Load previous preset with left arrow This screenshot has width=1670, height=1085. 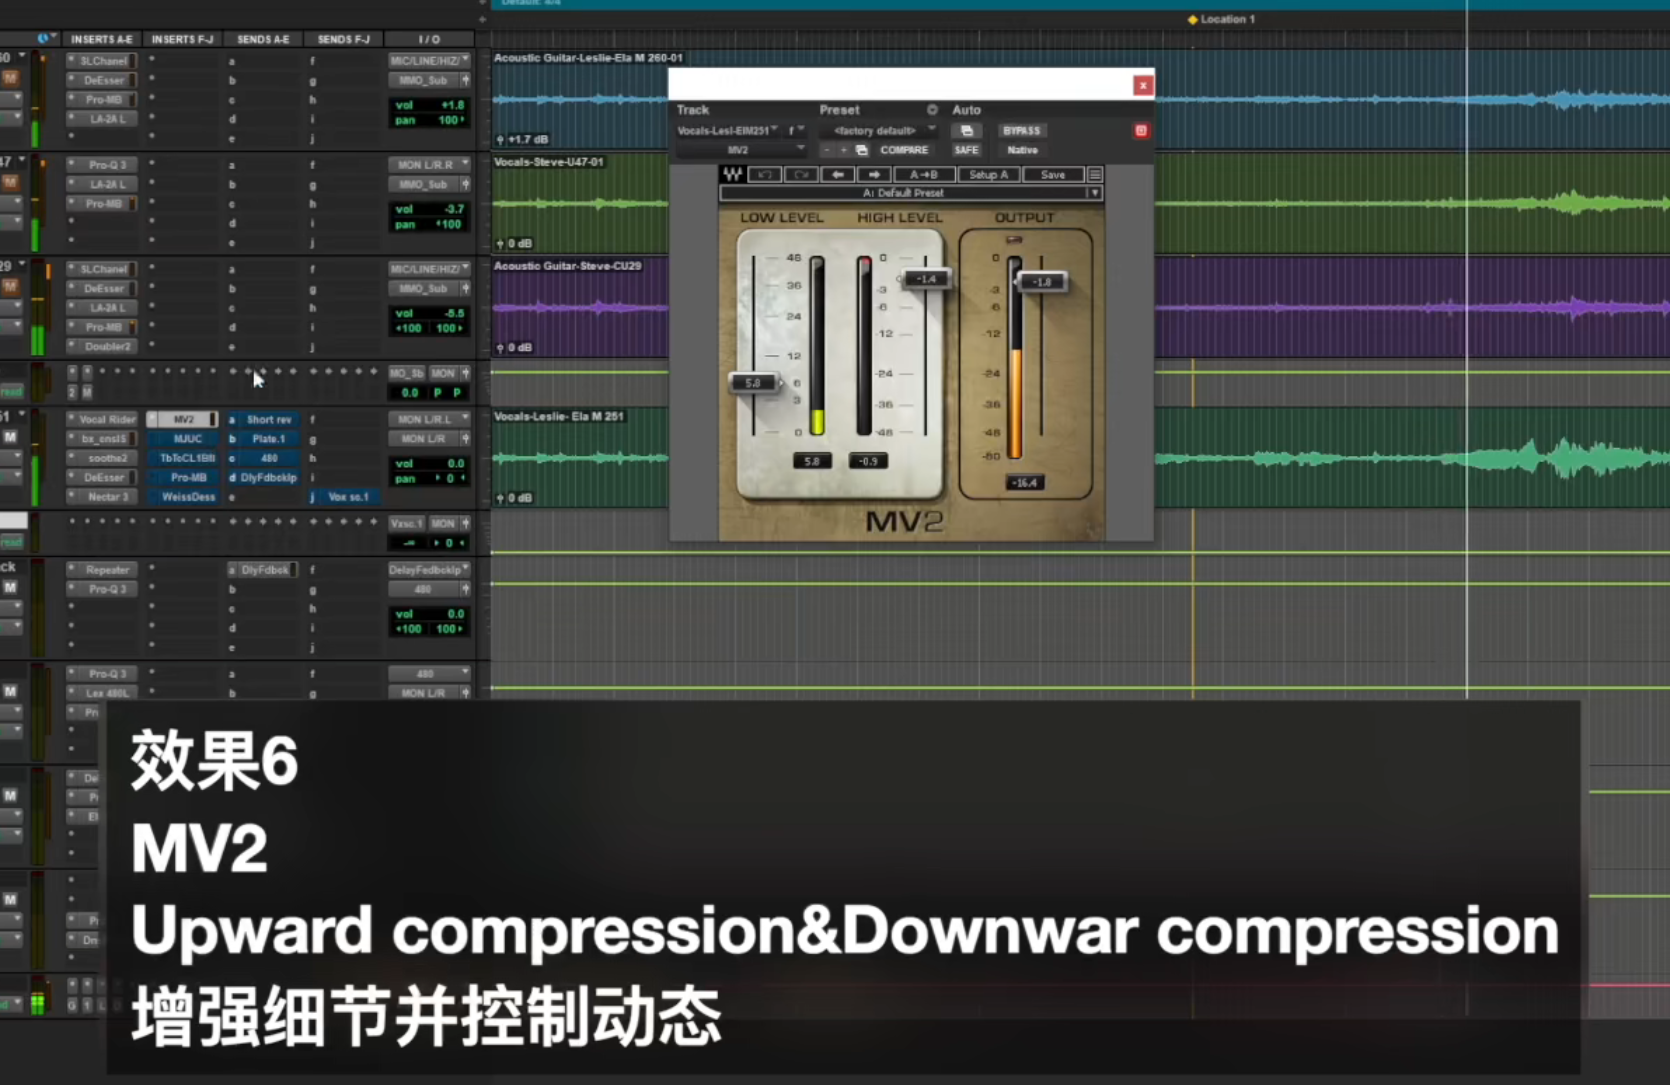(x=838, y=174)
